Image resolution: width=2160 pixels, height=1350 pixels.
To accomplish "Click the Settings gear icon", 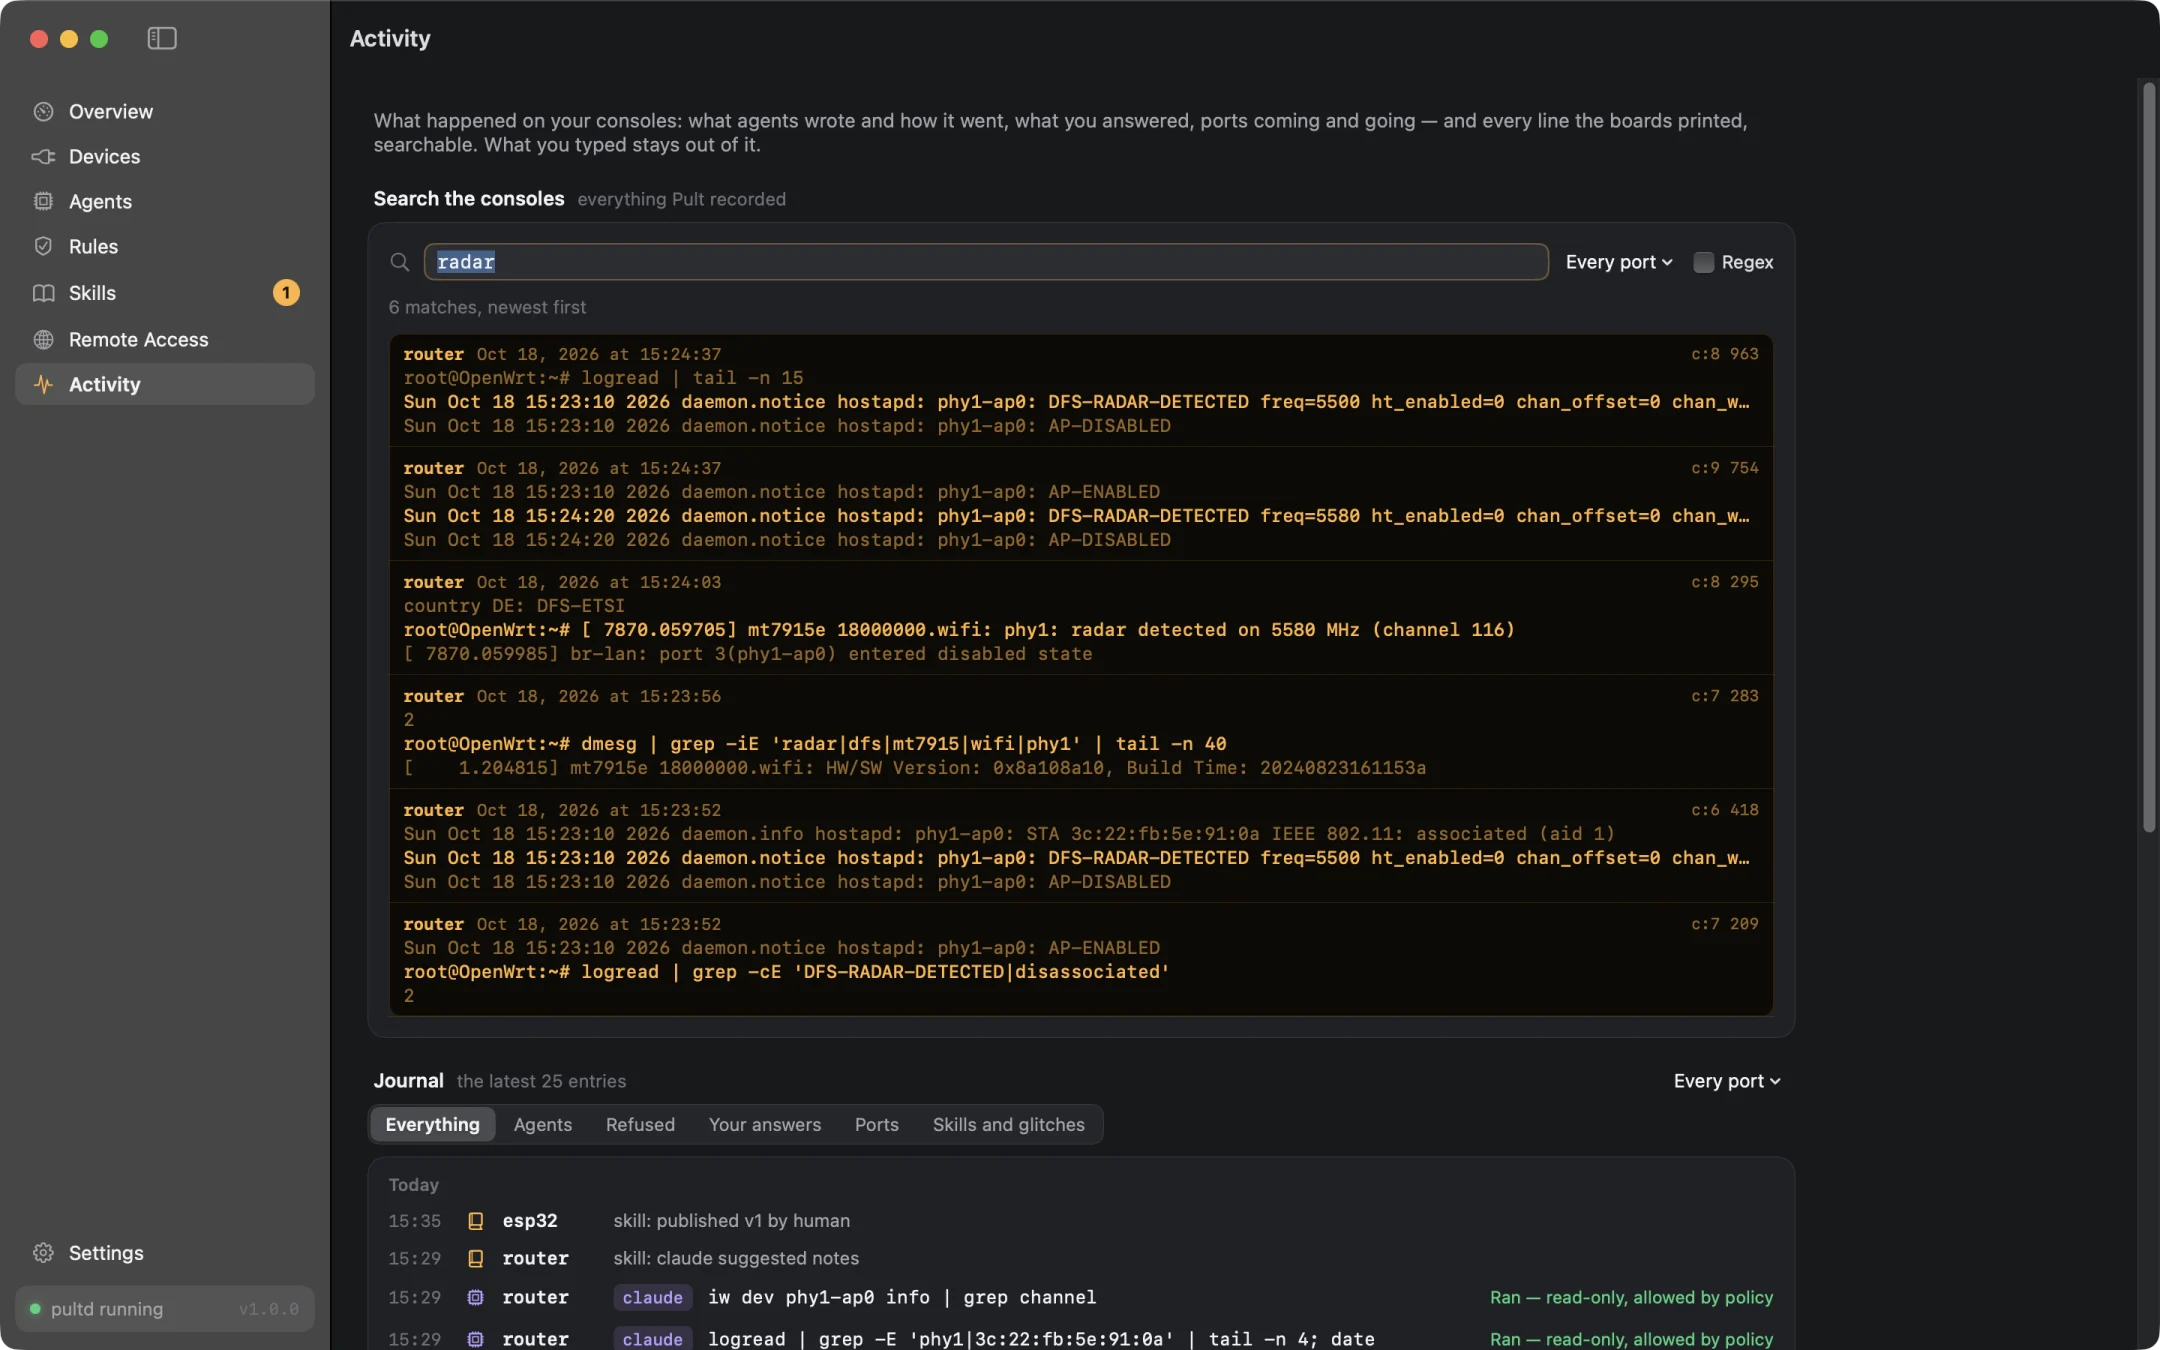I will [43, 1253].
